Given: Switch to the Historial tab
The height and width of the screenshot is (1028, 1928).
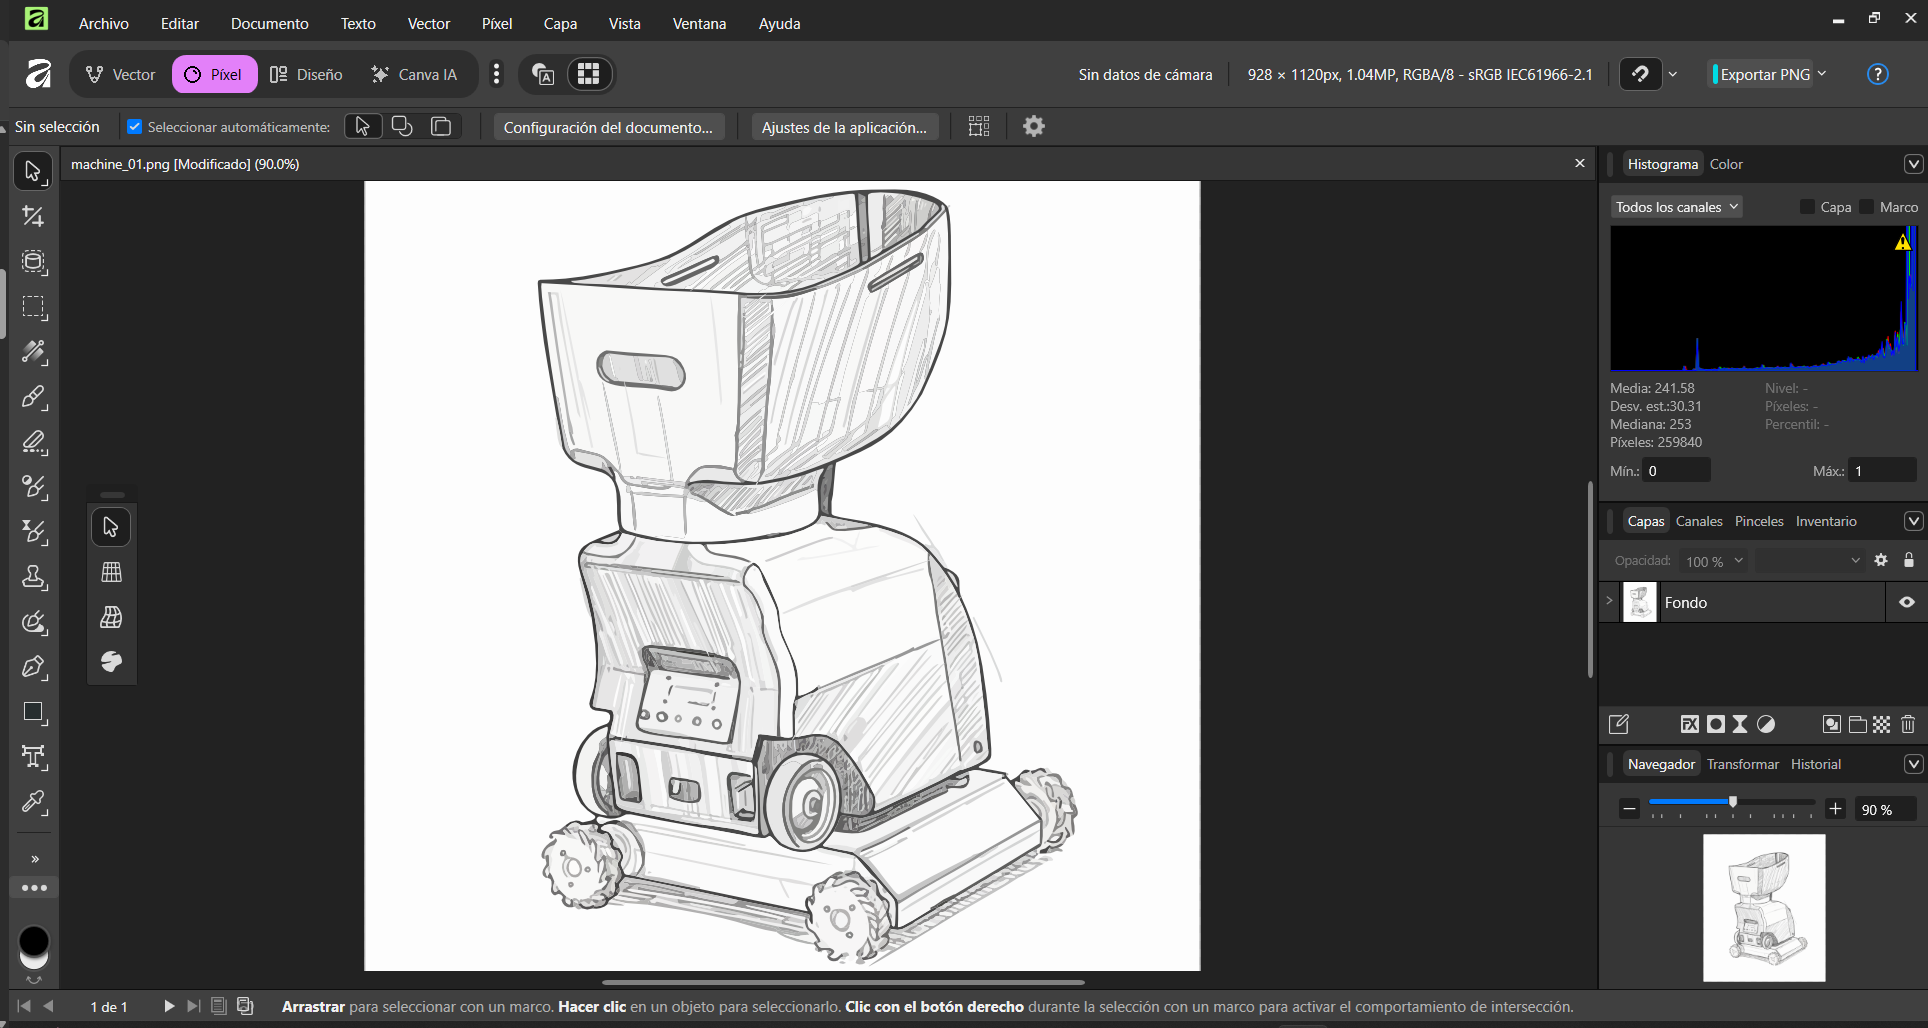Looking at the screenshot, I should pos(1815,764).
